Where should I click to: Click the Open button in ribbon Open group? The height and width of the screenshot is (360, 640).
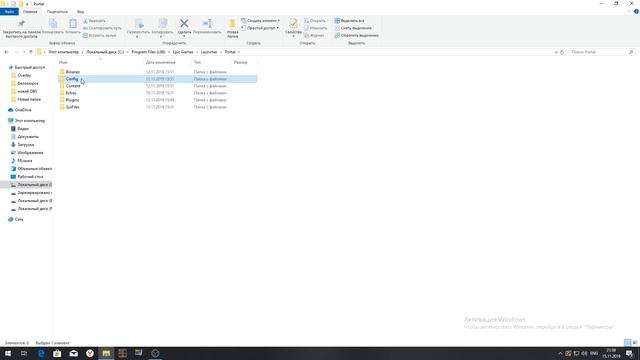coord(315,21)
